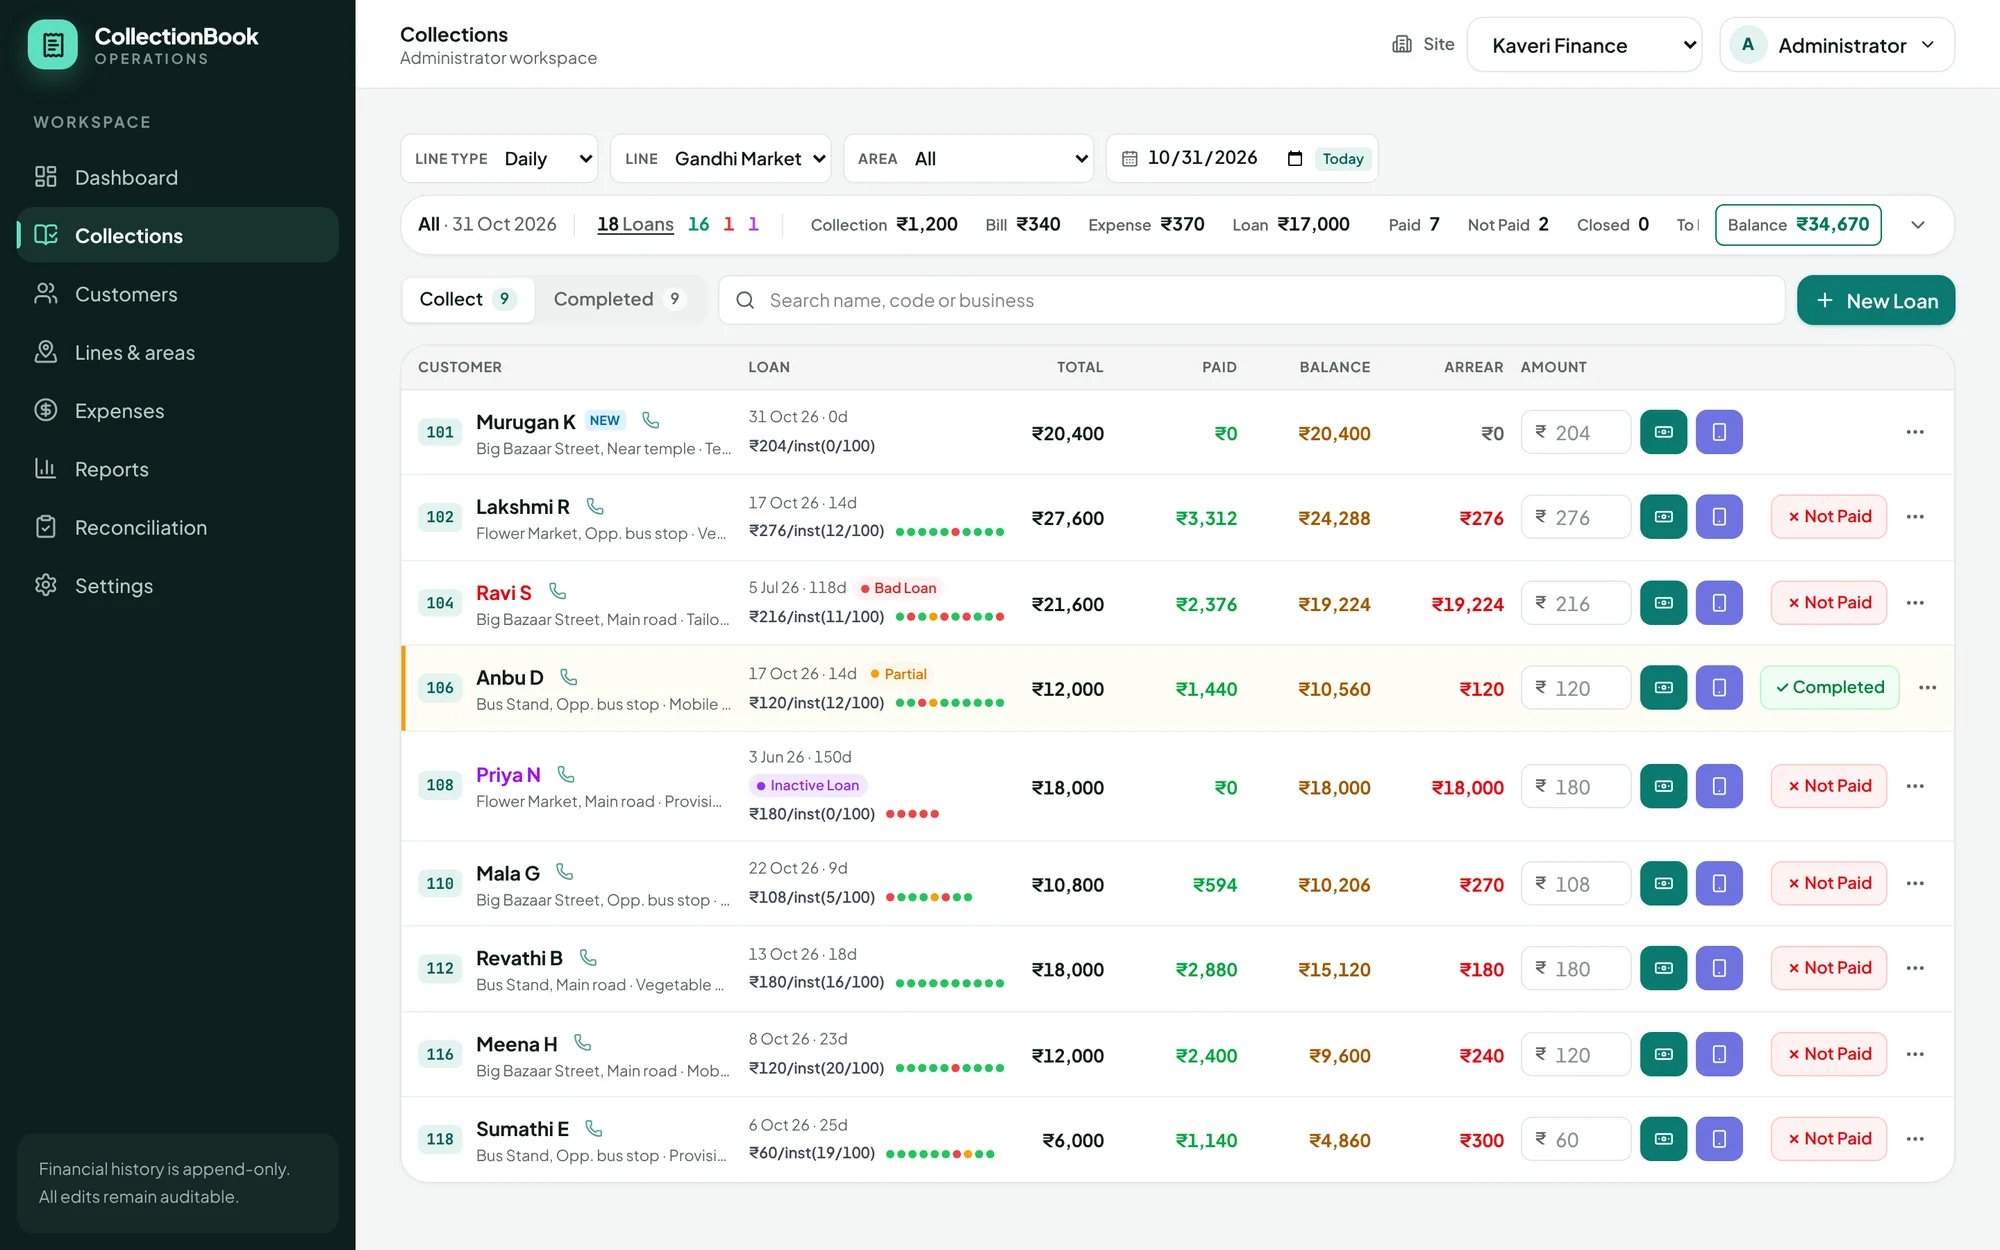Image resolution: width=2000 pixels, height=1250 pixels.
Task: Click the amount input showing 204 for Murugan K
Action: coord(1576,432)
